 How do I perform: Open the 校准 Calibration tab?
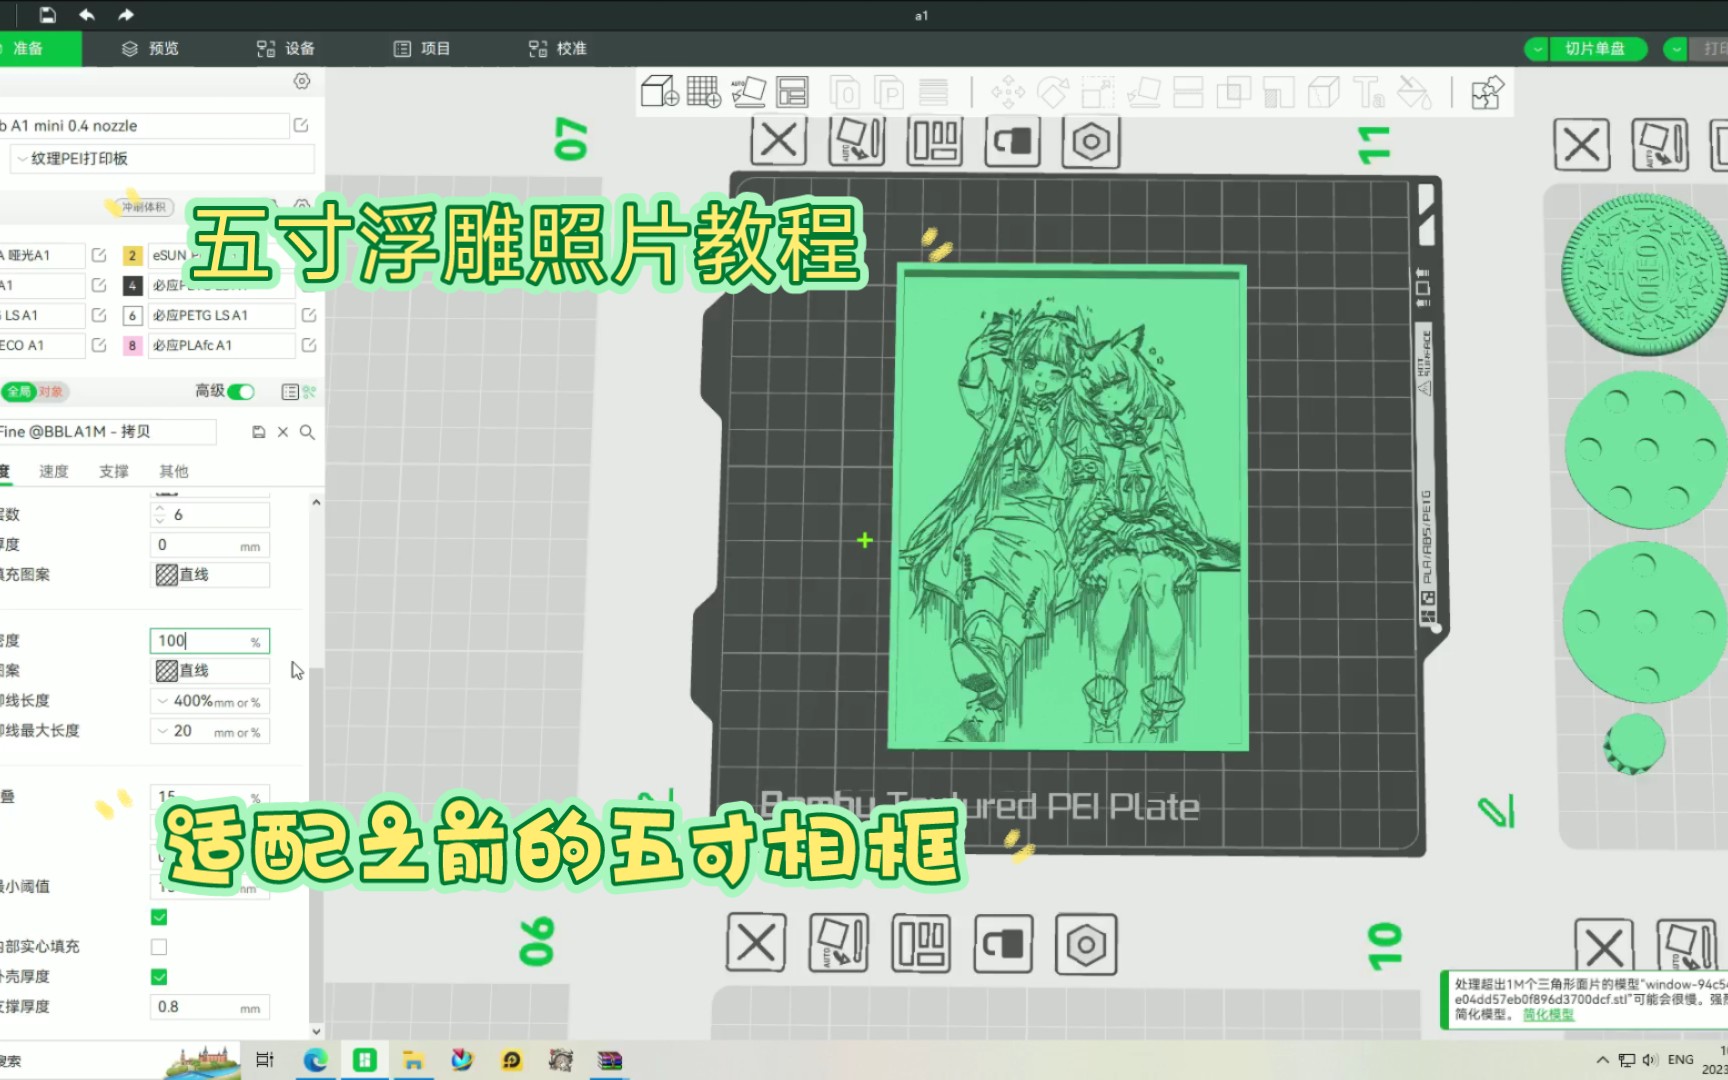(x=558, y=48)
